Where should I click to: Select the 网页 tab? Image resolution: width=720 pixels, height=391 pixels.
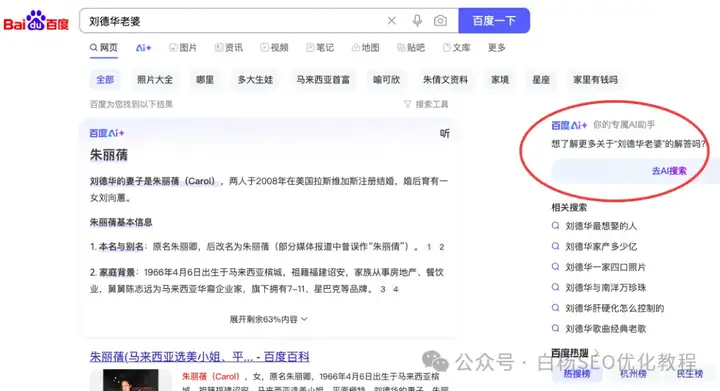coord(104,48)
